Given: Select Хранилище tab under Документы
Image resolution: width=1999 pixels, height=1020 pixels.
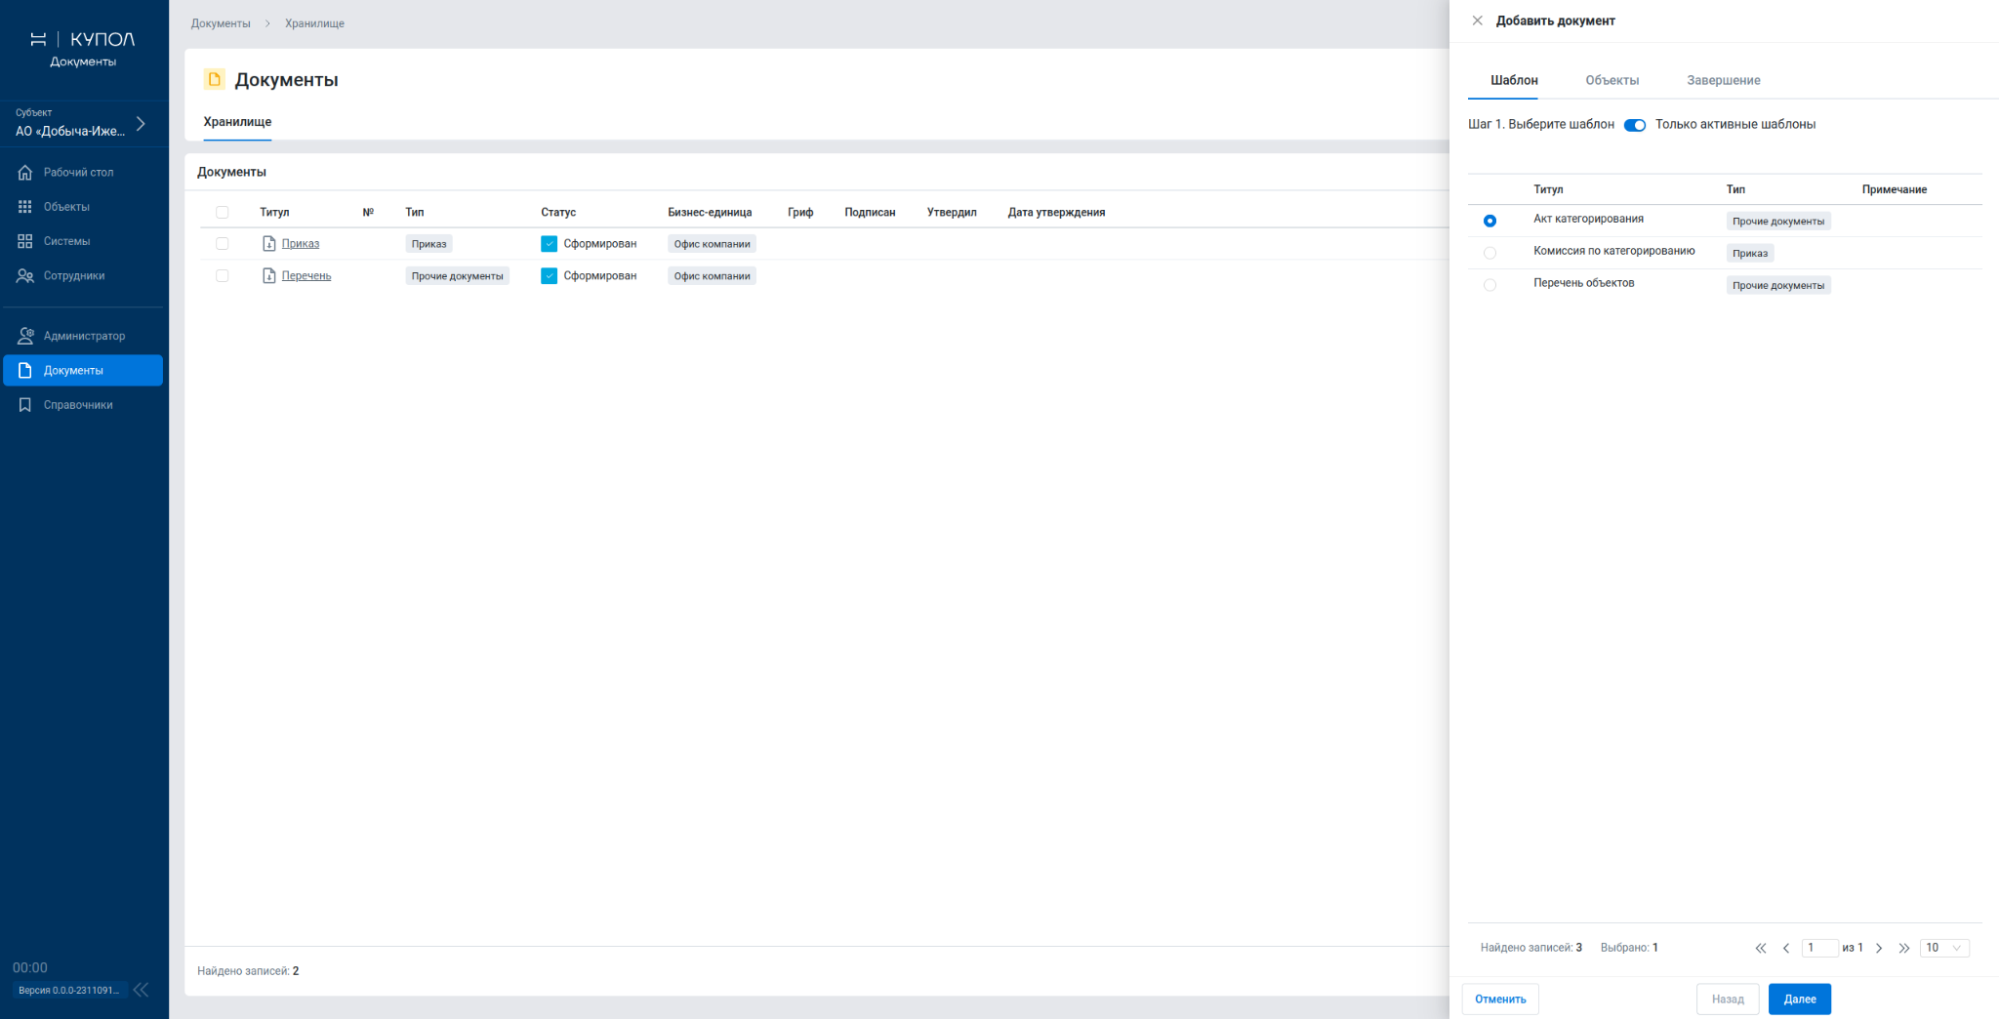Looking at the screenshot, I should 237,122.
